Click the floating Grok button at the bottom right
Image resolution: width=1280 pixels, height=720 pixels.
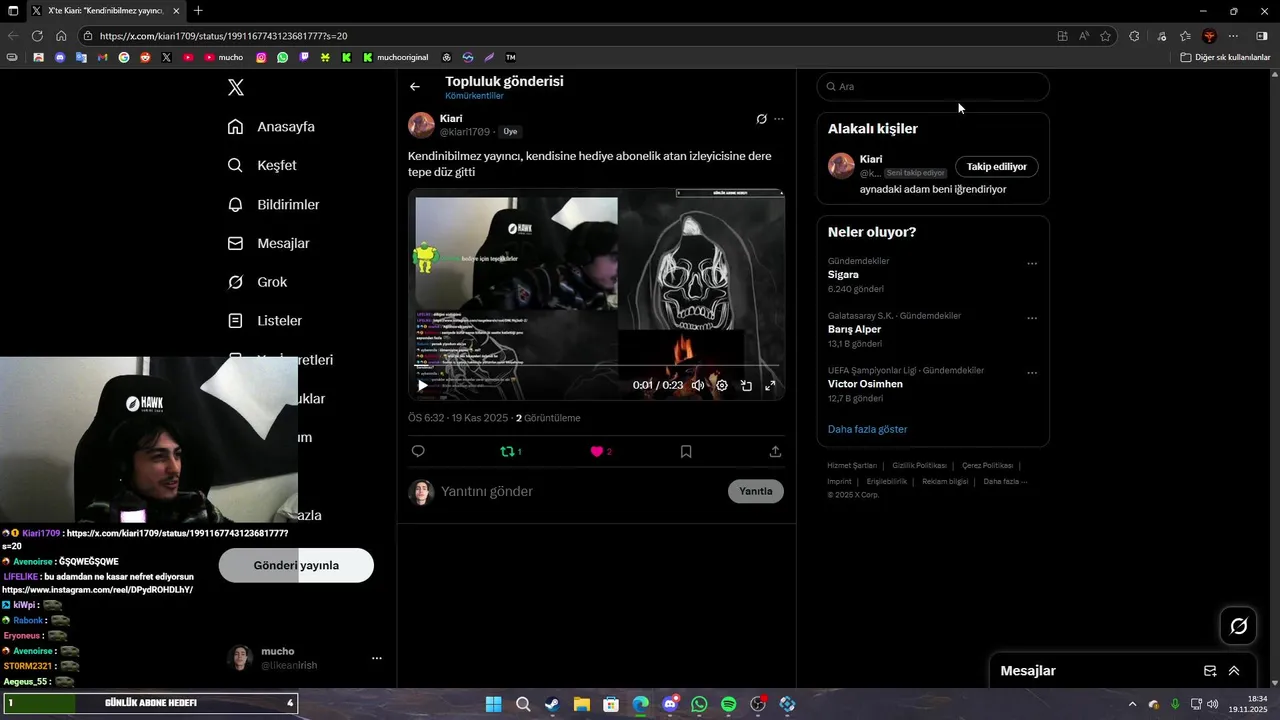pyautogui.click(x=1238, y=626)
